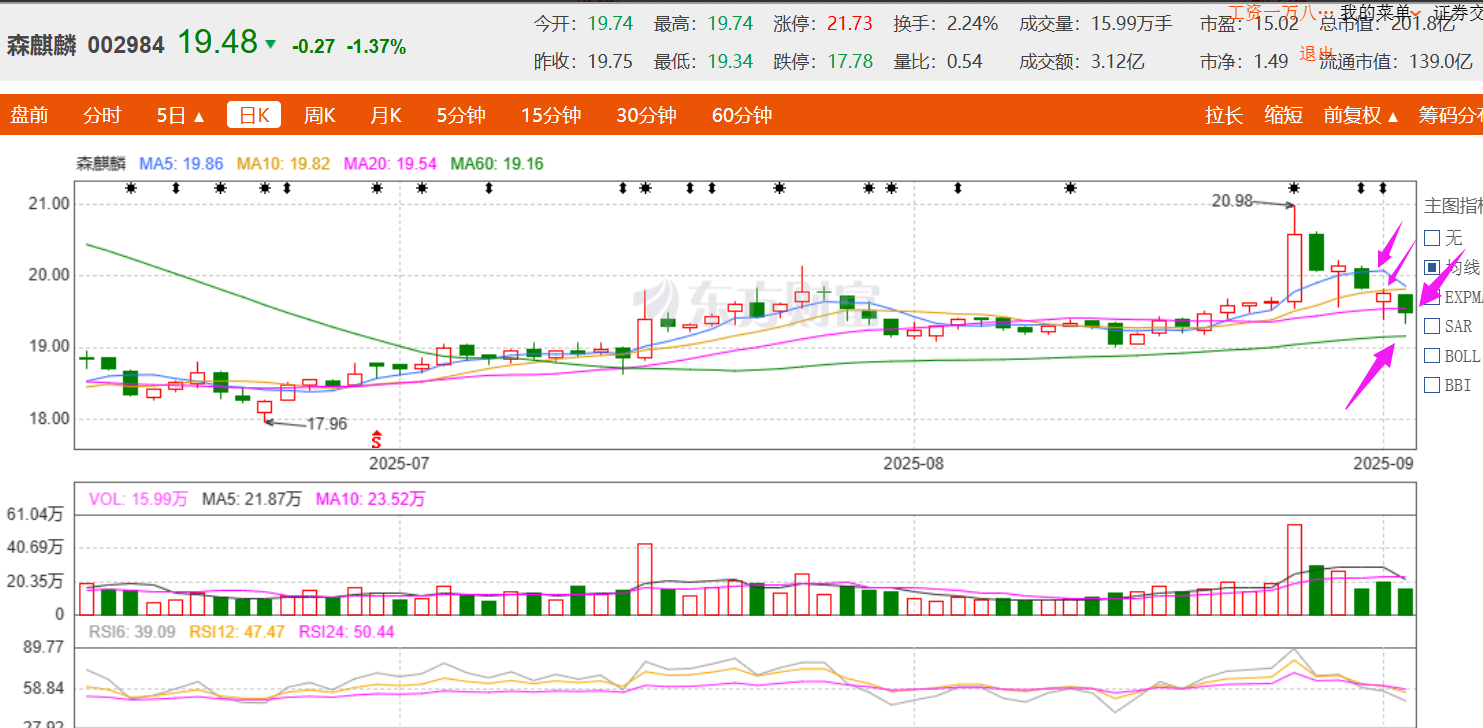Viewport: 1483px width, 728px height.
Task: Click the 市盈 15.02 value
Action: click(1277, 23)
